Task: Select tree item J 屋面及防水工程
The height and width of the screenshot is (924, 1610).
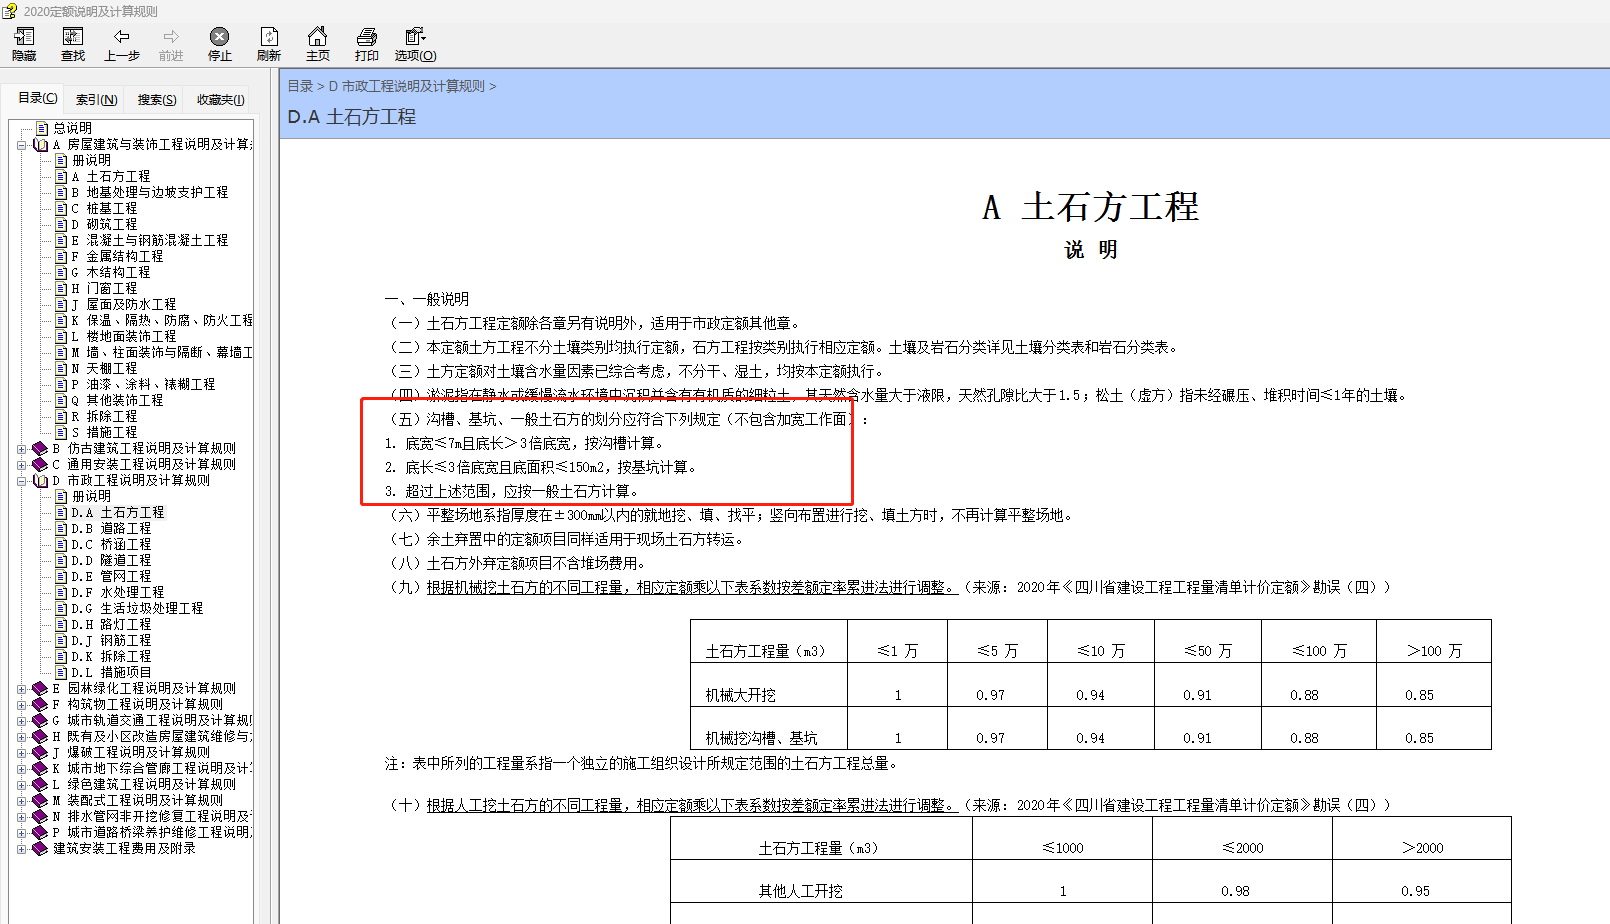Action: (x=123, y=304)
